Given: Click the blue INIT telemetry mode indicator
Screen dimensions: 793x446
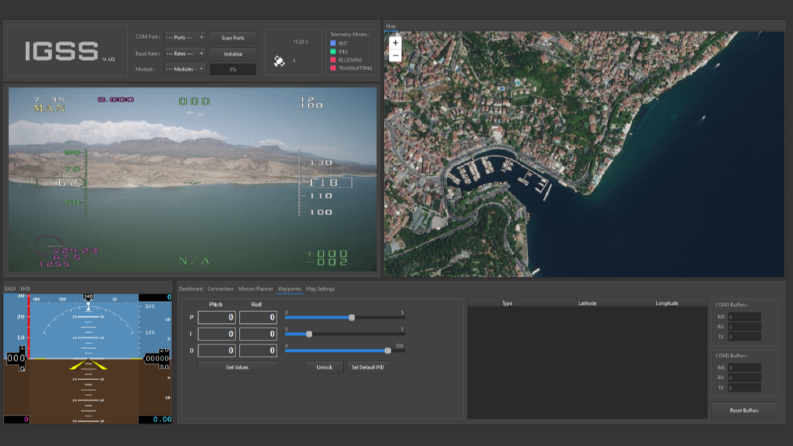Looking at the screenshot, I should [333, 43].
